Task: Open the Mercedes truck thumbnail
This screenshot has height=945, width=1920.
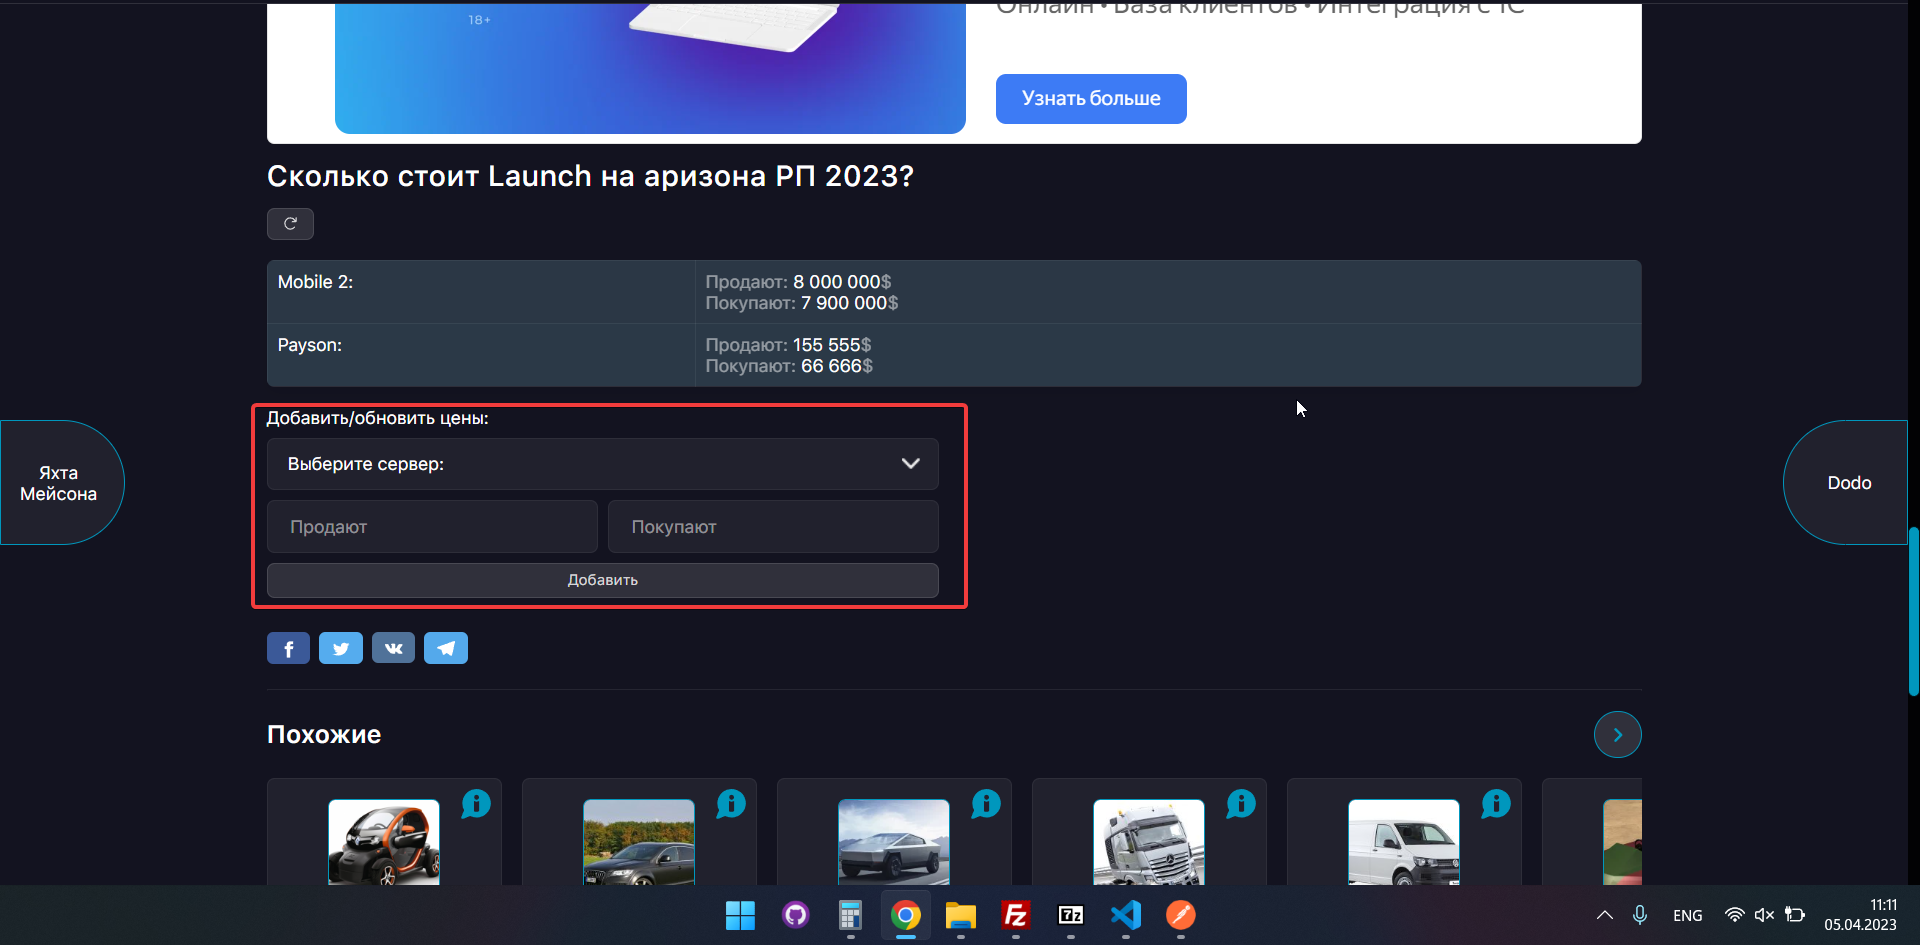Action: tap(1149, 842)
